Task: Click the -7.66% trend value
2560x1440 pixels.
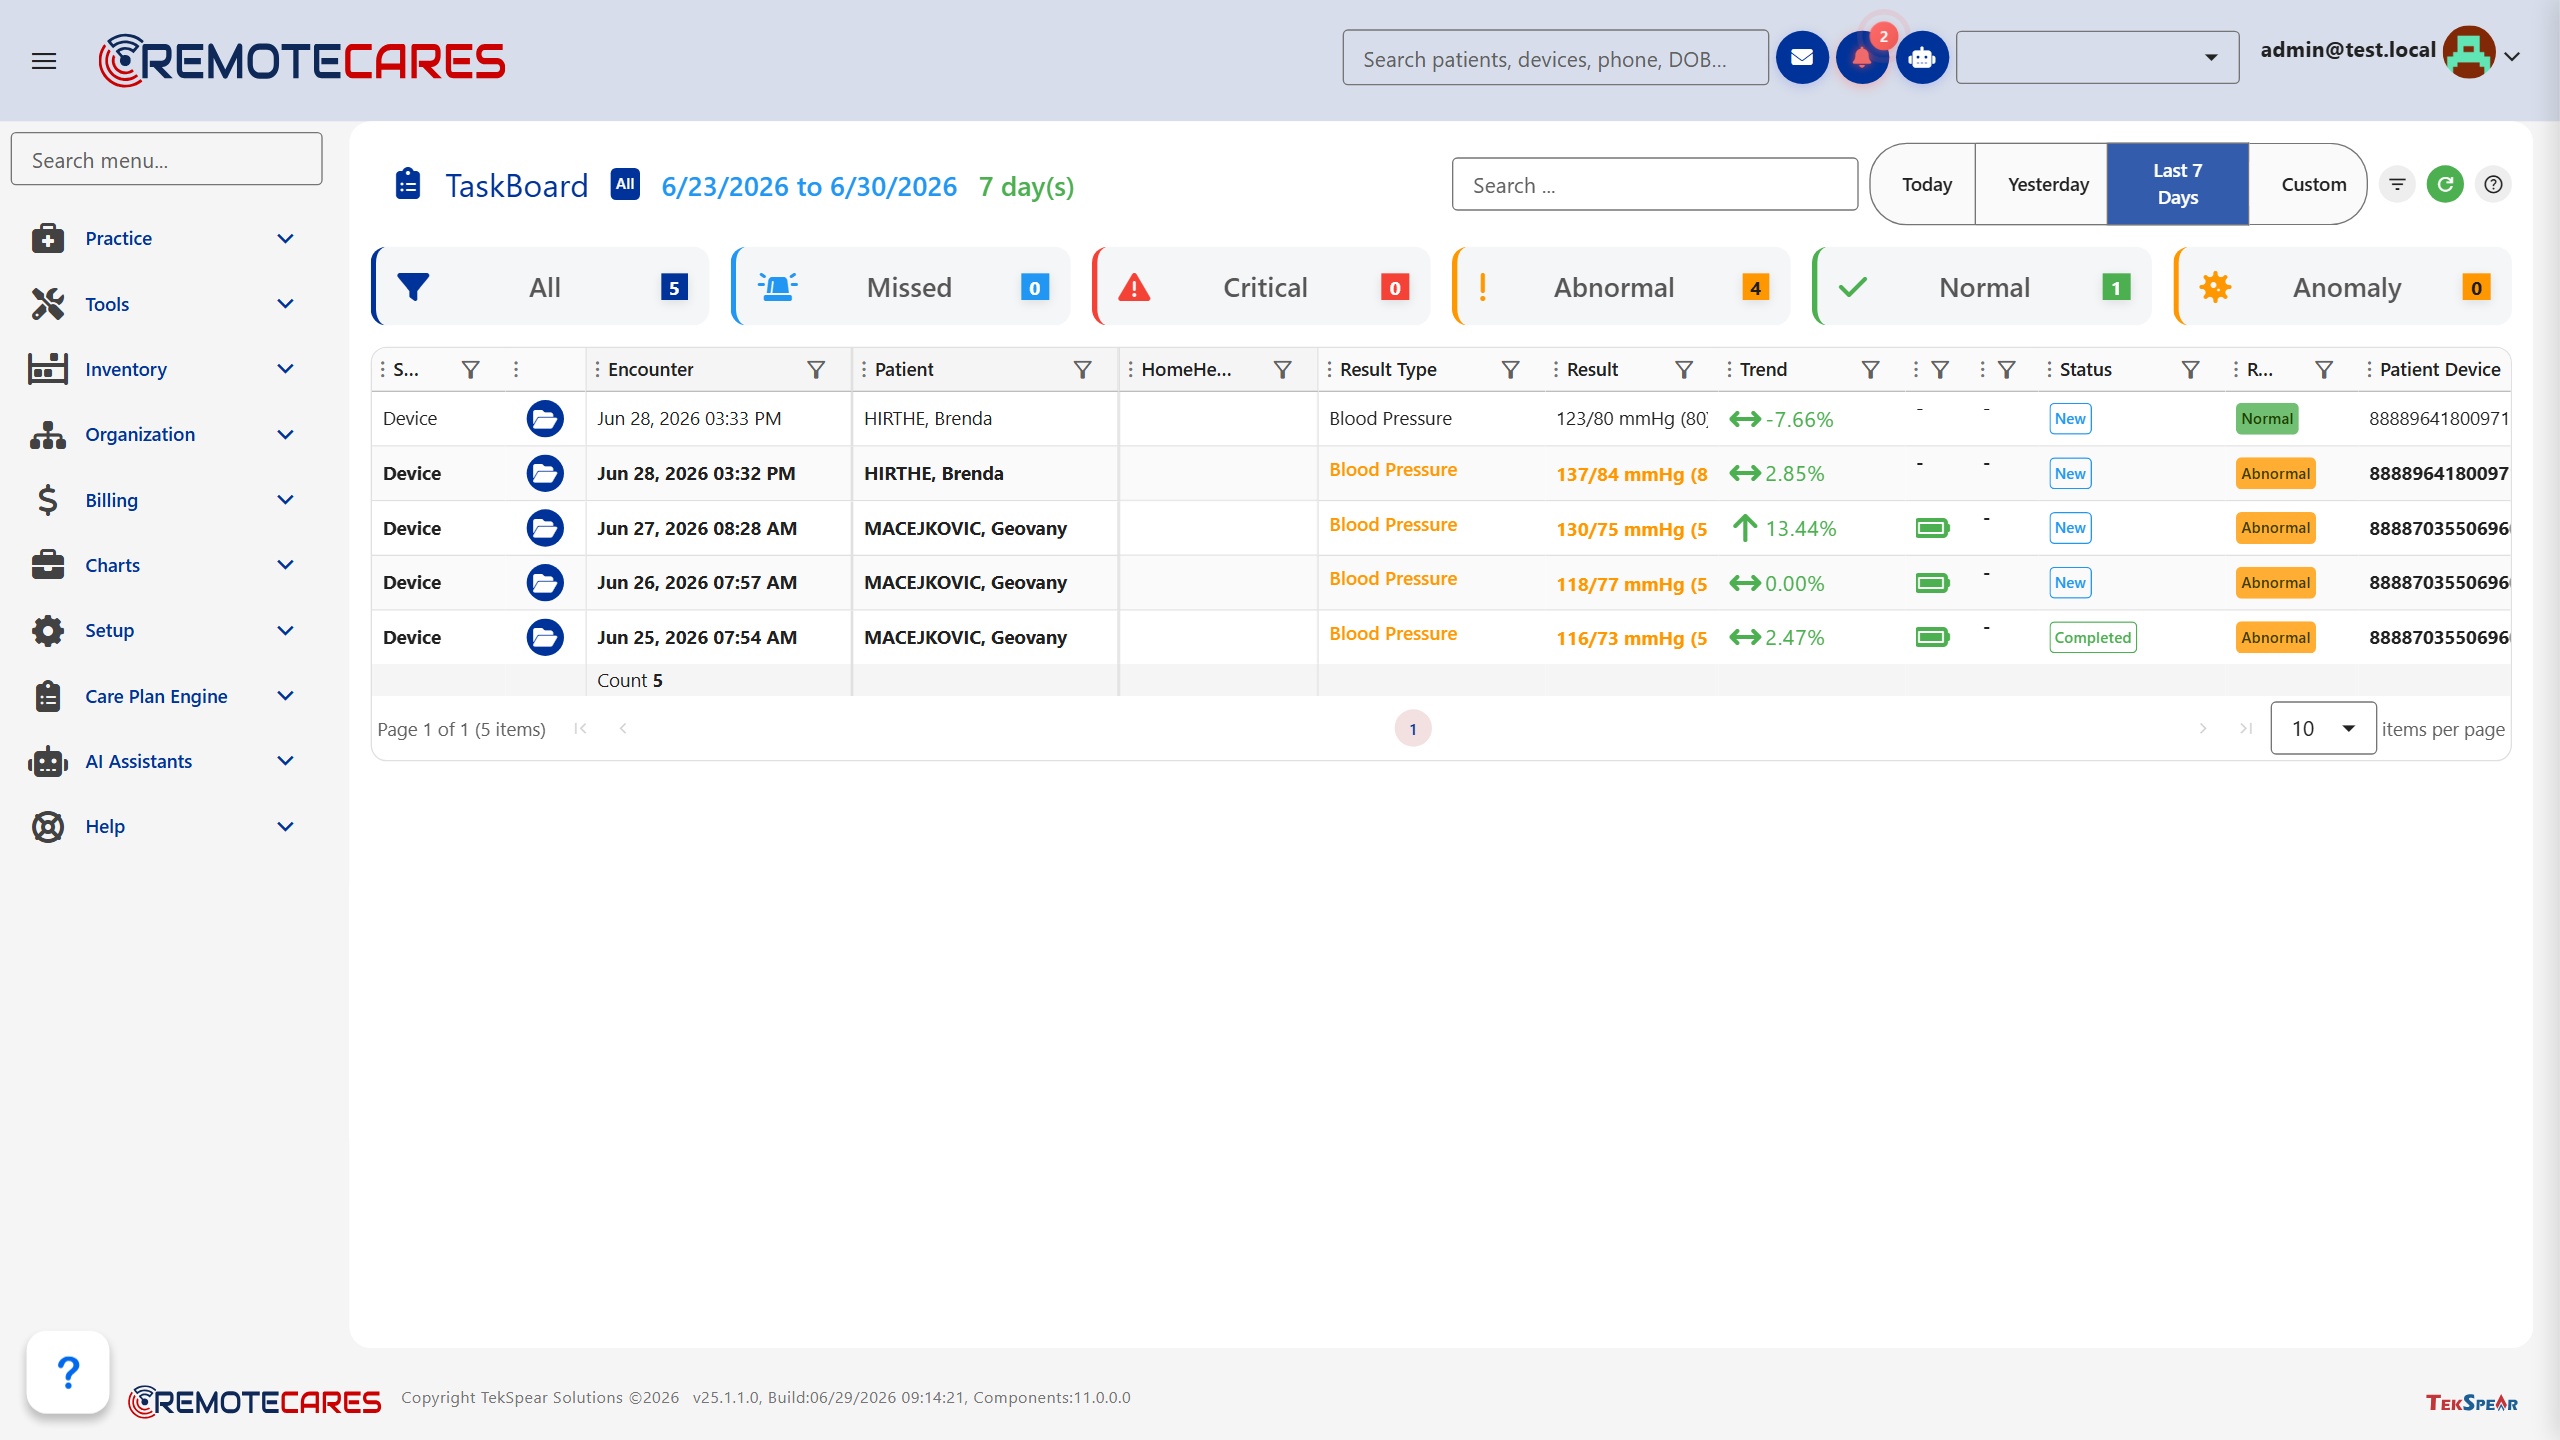Action: pyautogui.click(x=1799, y=419)
